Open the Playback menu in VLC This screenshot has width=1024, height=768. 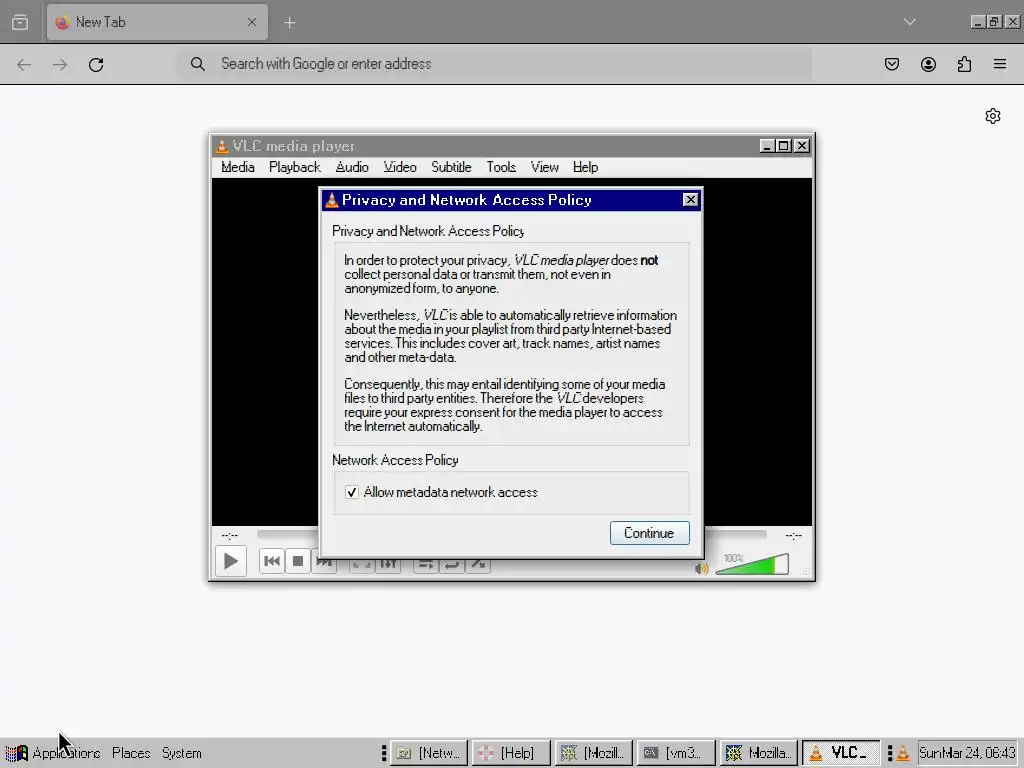[x=295, y=167]
